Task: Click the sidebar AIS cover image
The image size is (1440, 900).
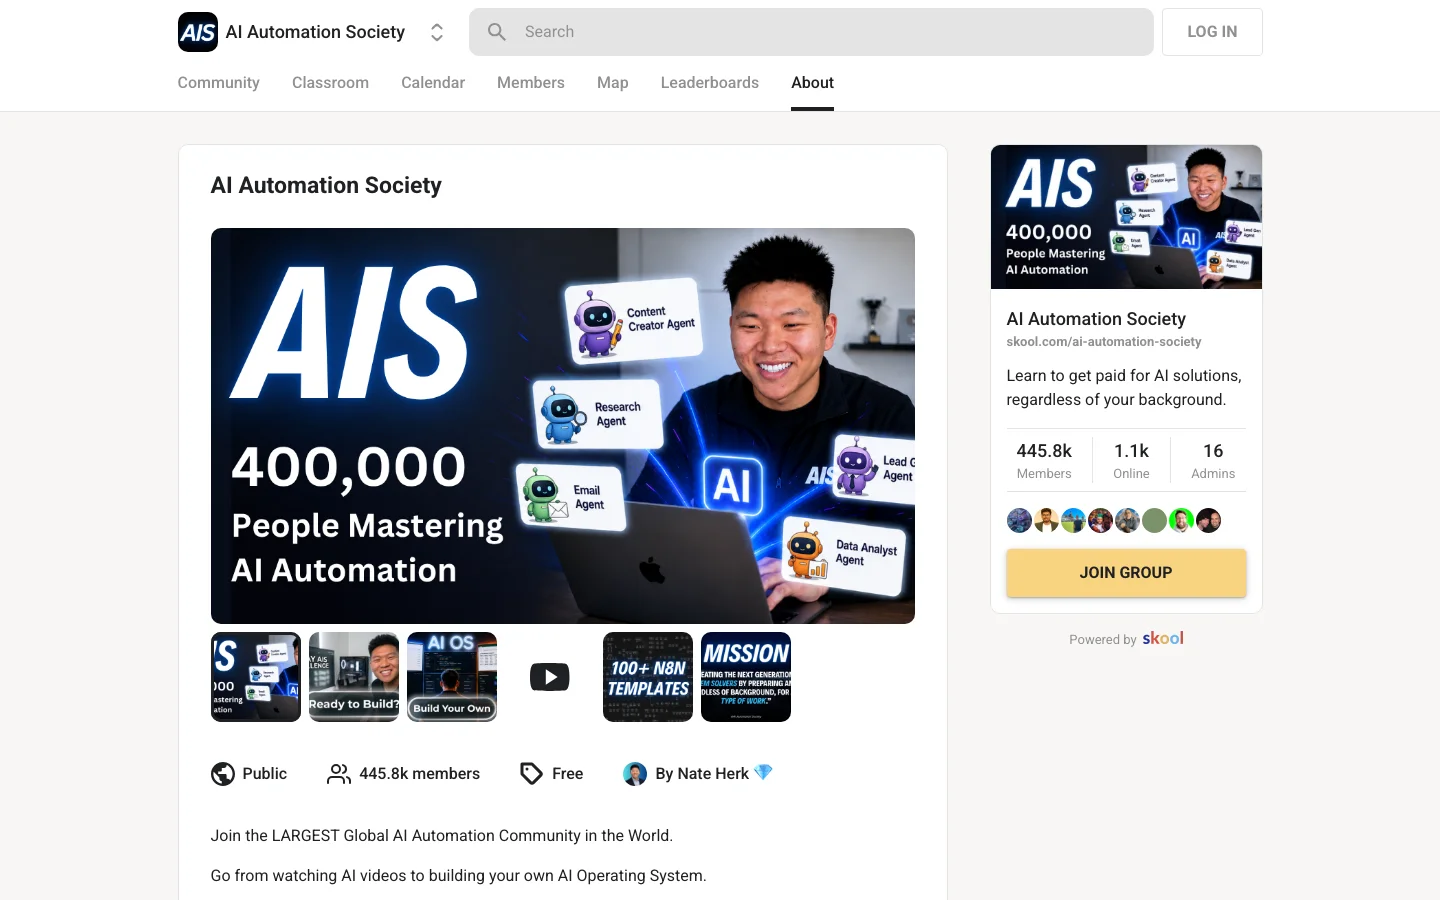Action: 1126,217
